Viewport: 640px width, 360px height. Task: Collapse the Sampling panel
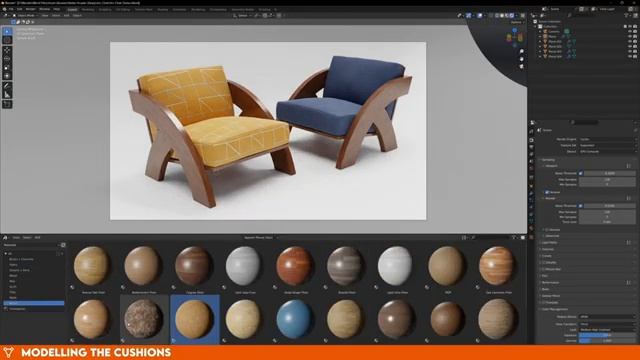548,160
